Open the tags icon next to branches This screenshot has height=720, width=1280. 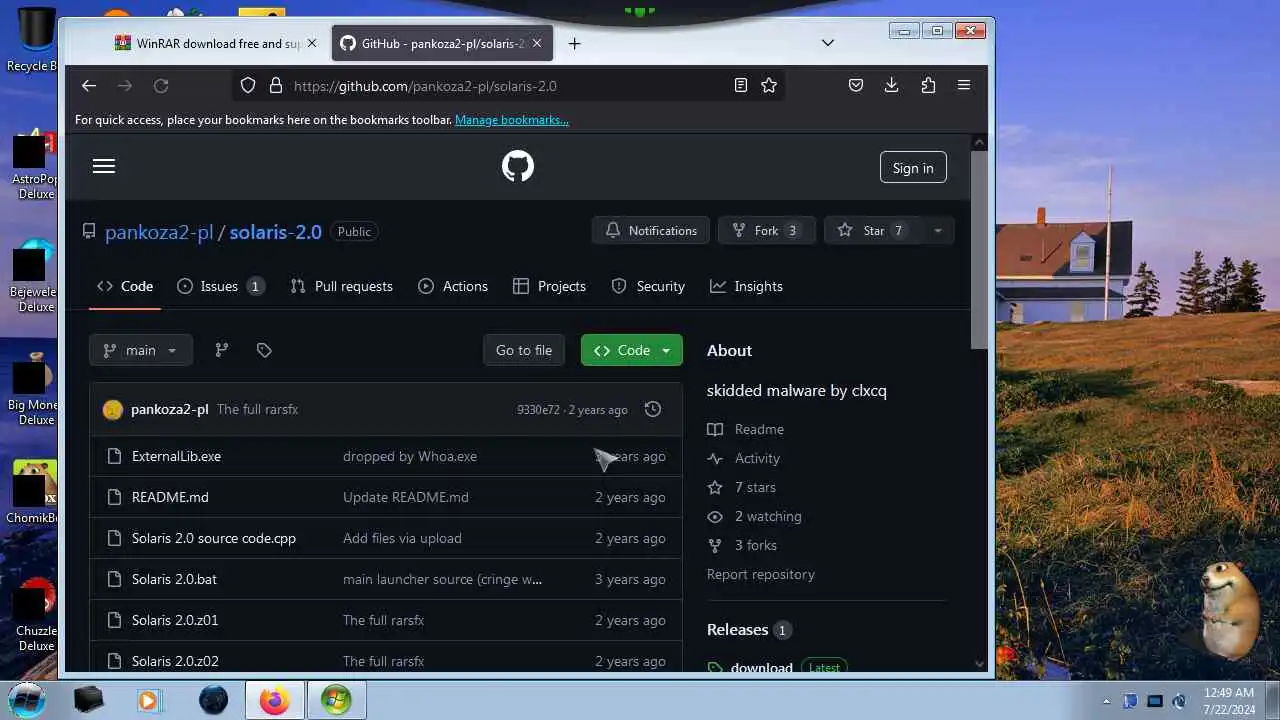click(264, 350)
